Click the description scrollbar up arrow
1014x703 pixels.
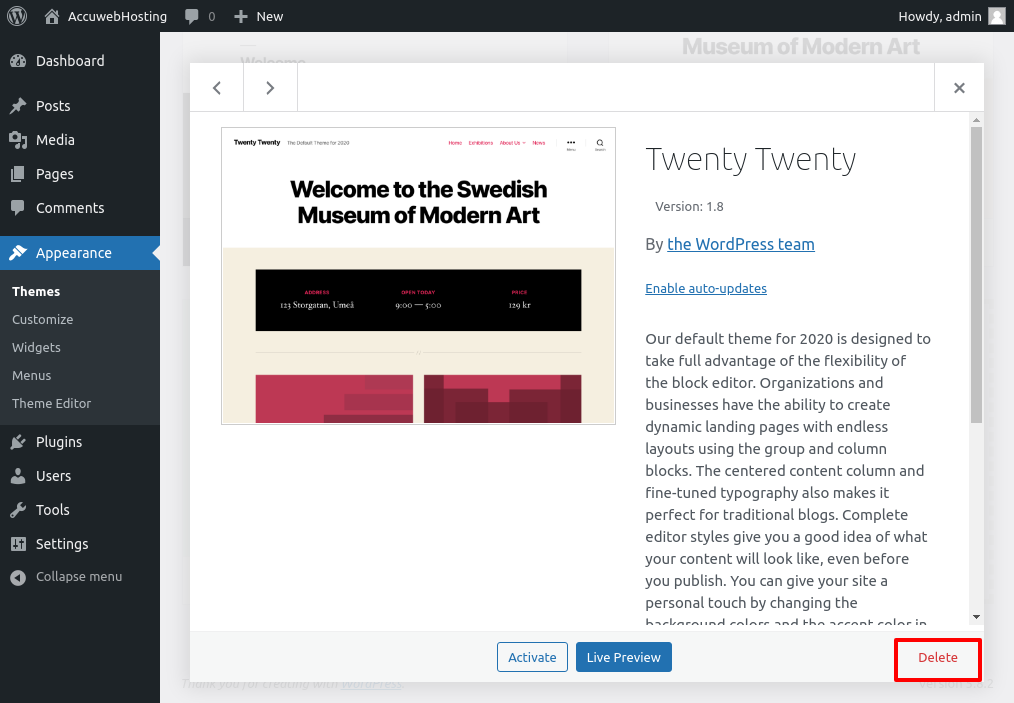[x=976, y=120]
